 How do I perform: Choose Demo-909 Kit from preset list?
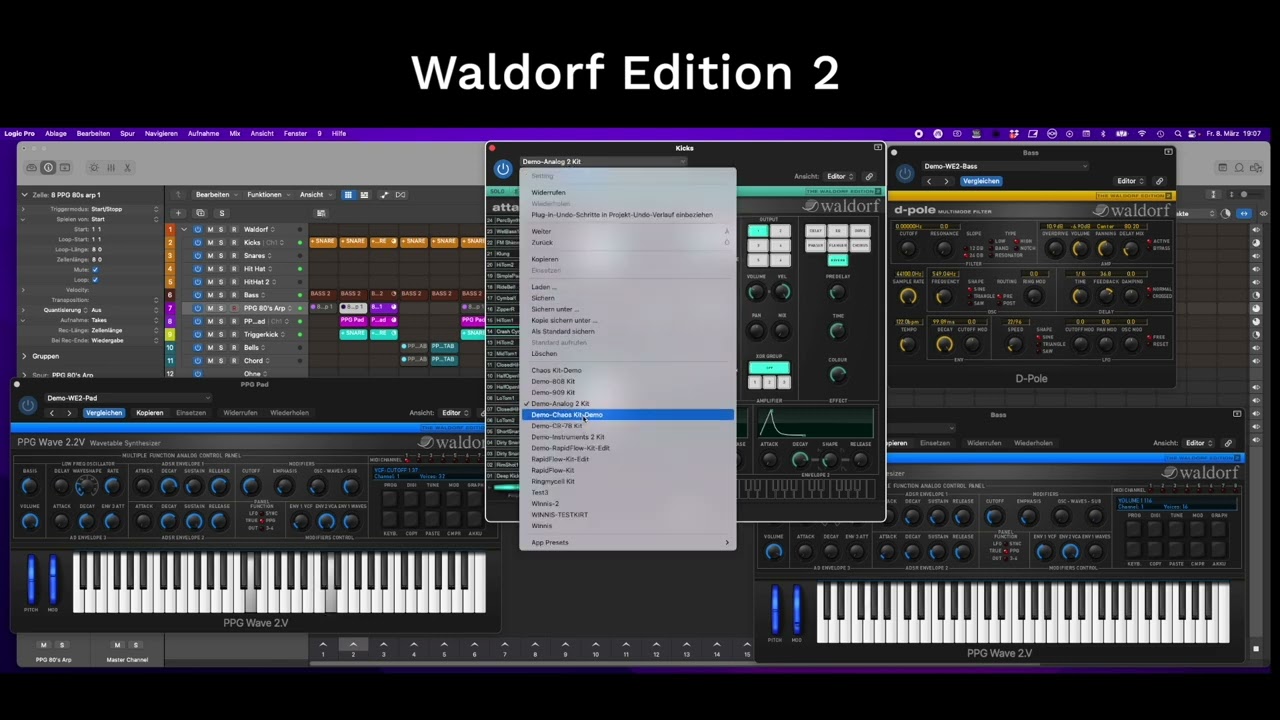click(553, 393)
